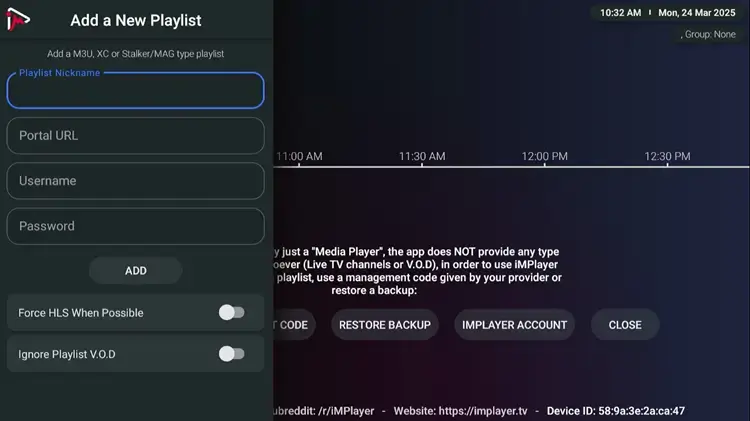The height and width of the screenshot is (421, 750).
Task: Click the partially hidden CODE button
Action: click(x=294, y=325)
